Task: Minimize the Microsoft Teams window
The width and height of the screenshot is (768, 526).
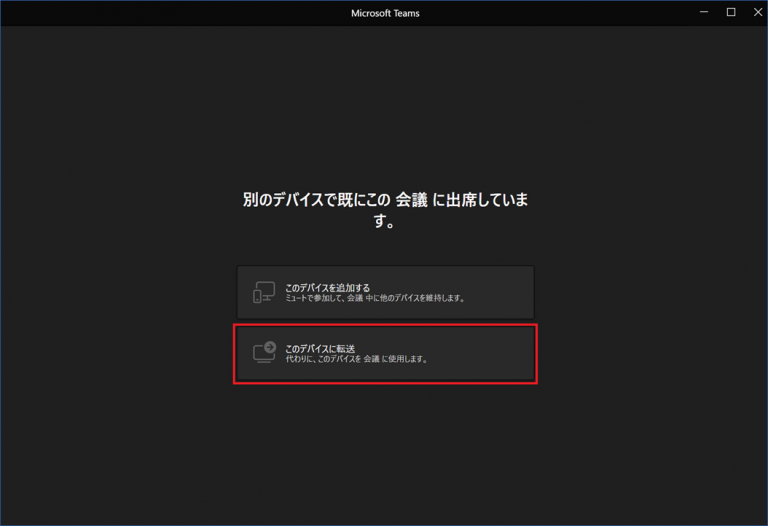Action: click(704, 12)
